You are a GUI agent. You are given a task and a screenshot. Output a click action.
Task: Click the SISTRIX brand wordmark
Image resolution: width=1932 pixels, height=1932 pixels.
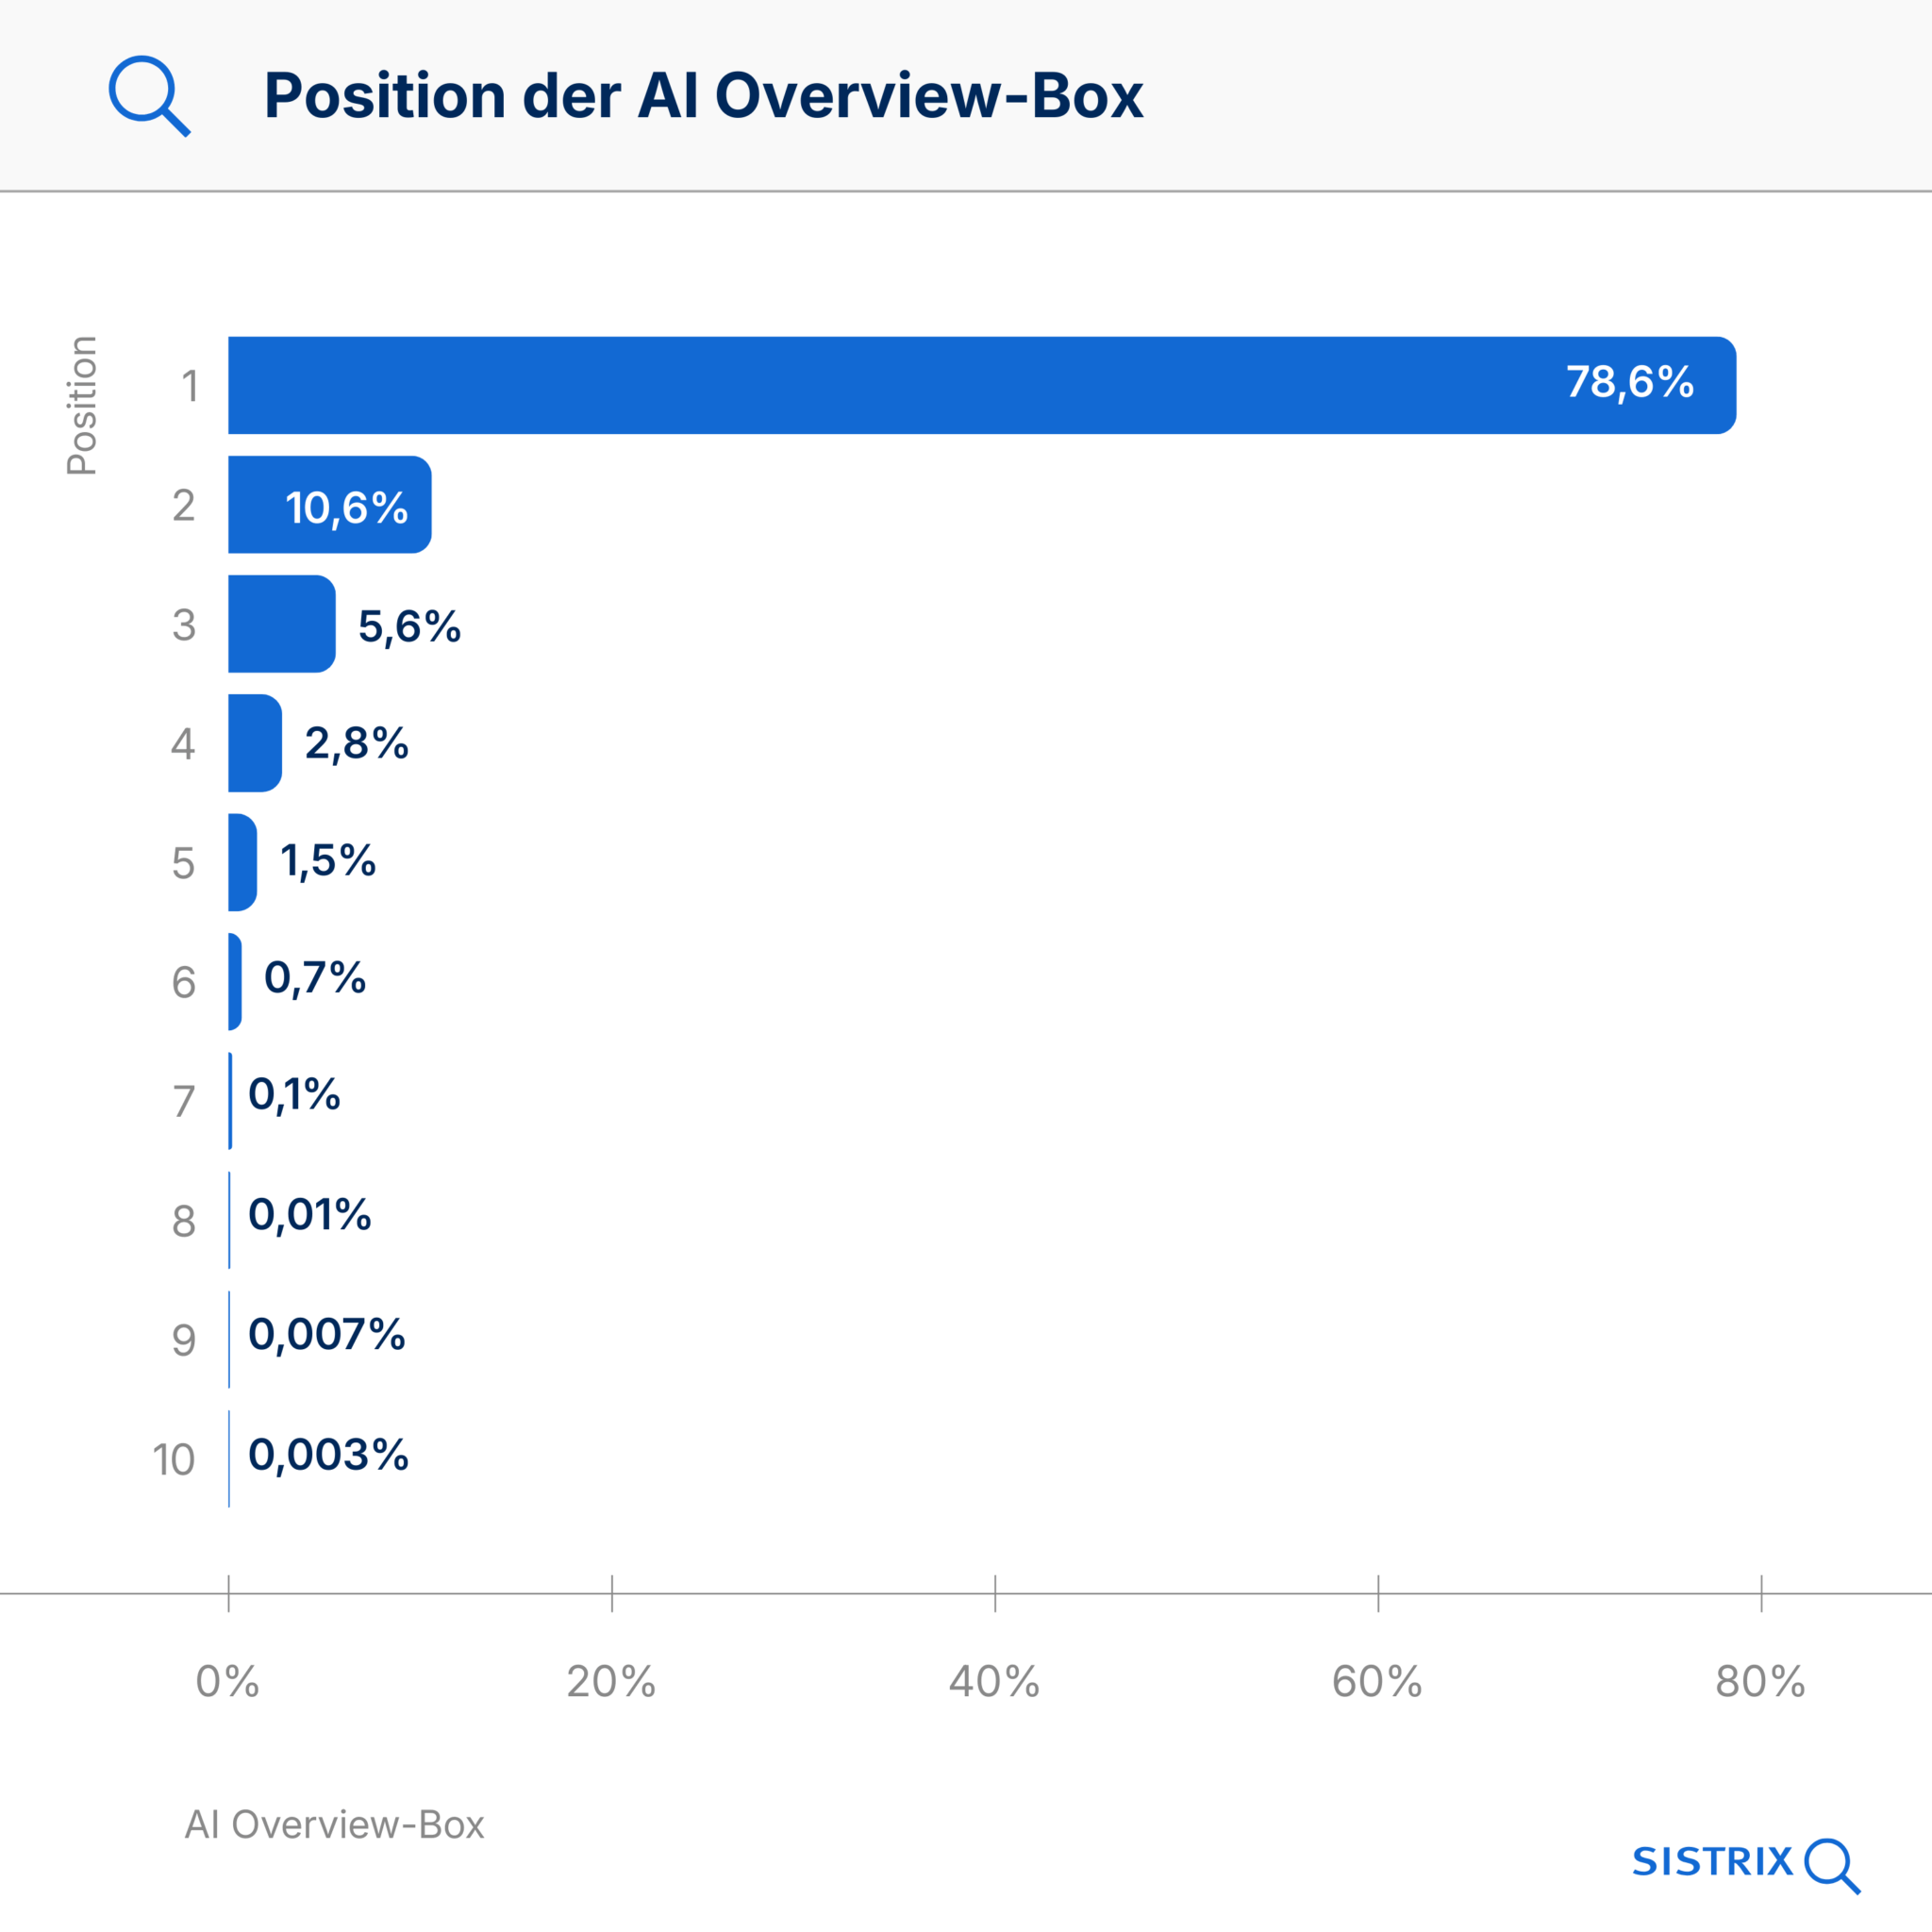tap(1712, 1862)
